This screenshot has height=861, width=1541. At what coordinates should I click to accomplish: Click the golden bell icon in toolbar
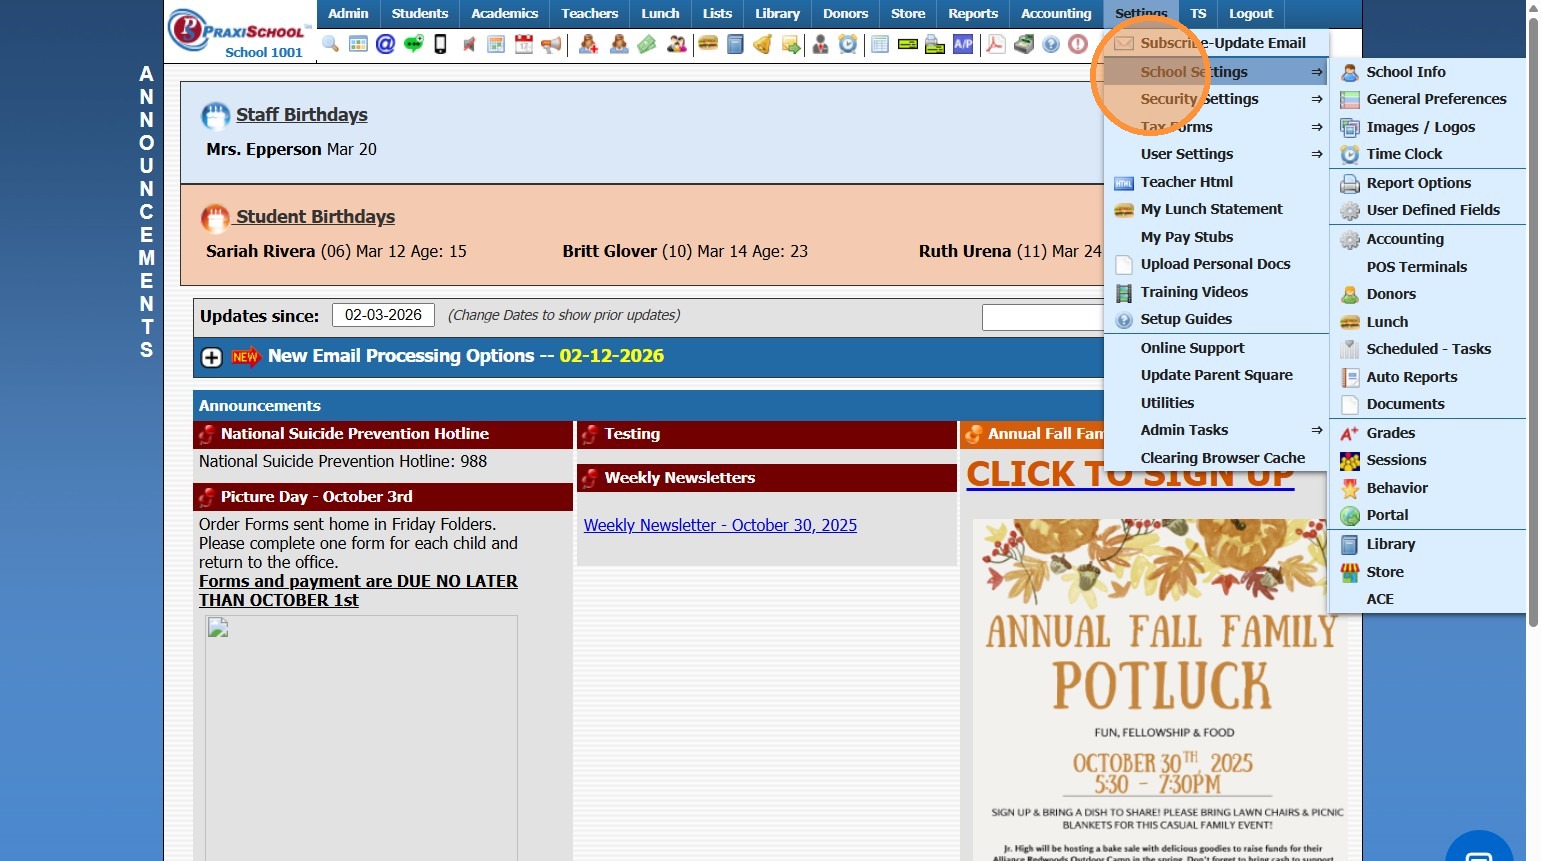762,44
